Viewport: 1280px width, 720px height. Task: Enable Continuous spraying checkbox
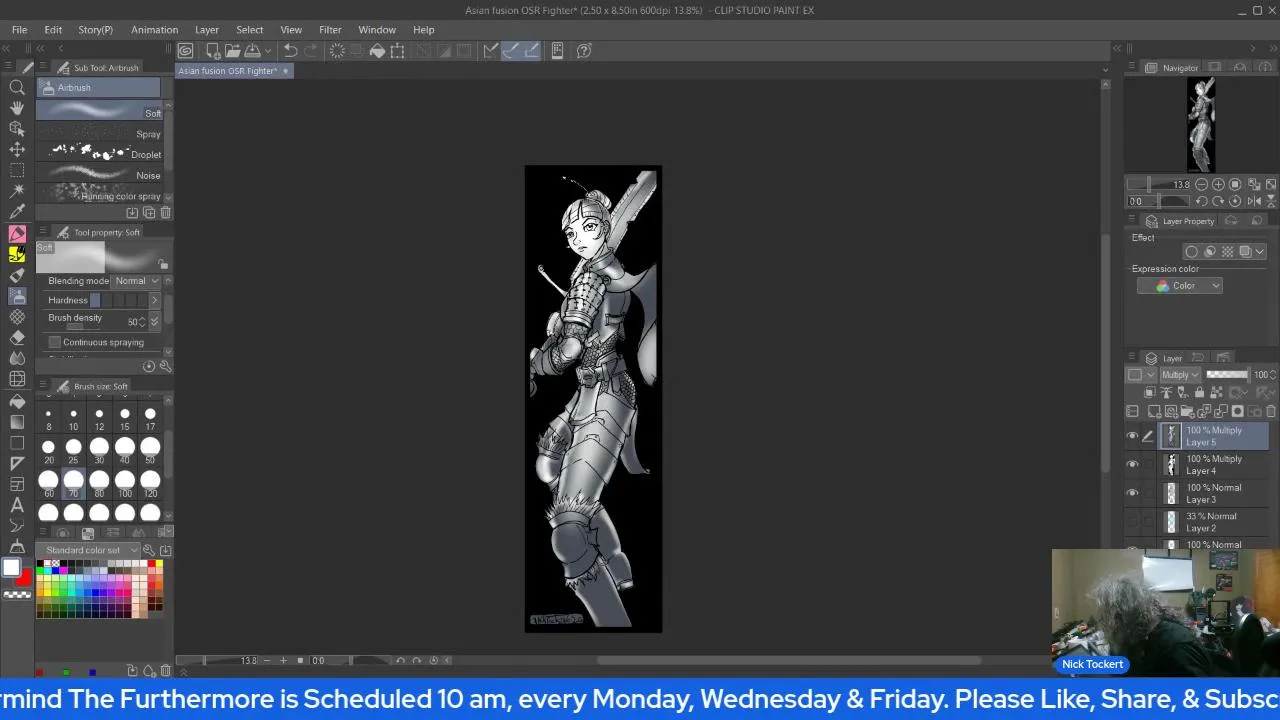[x=55, y=342]
